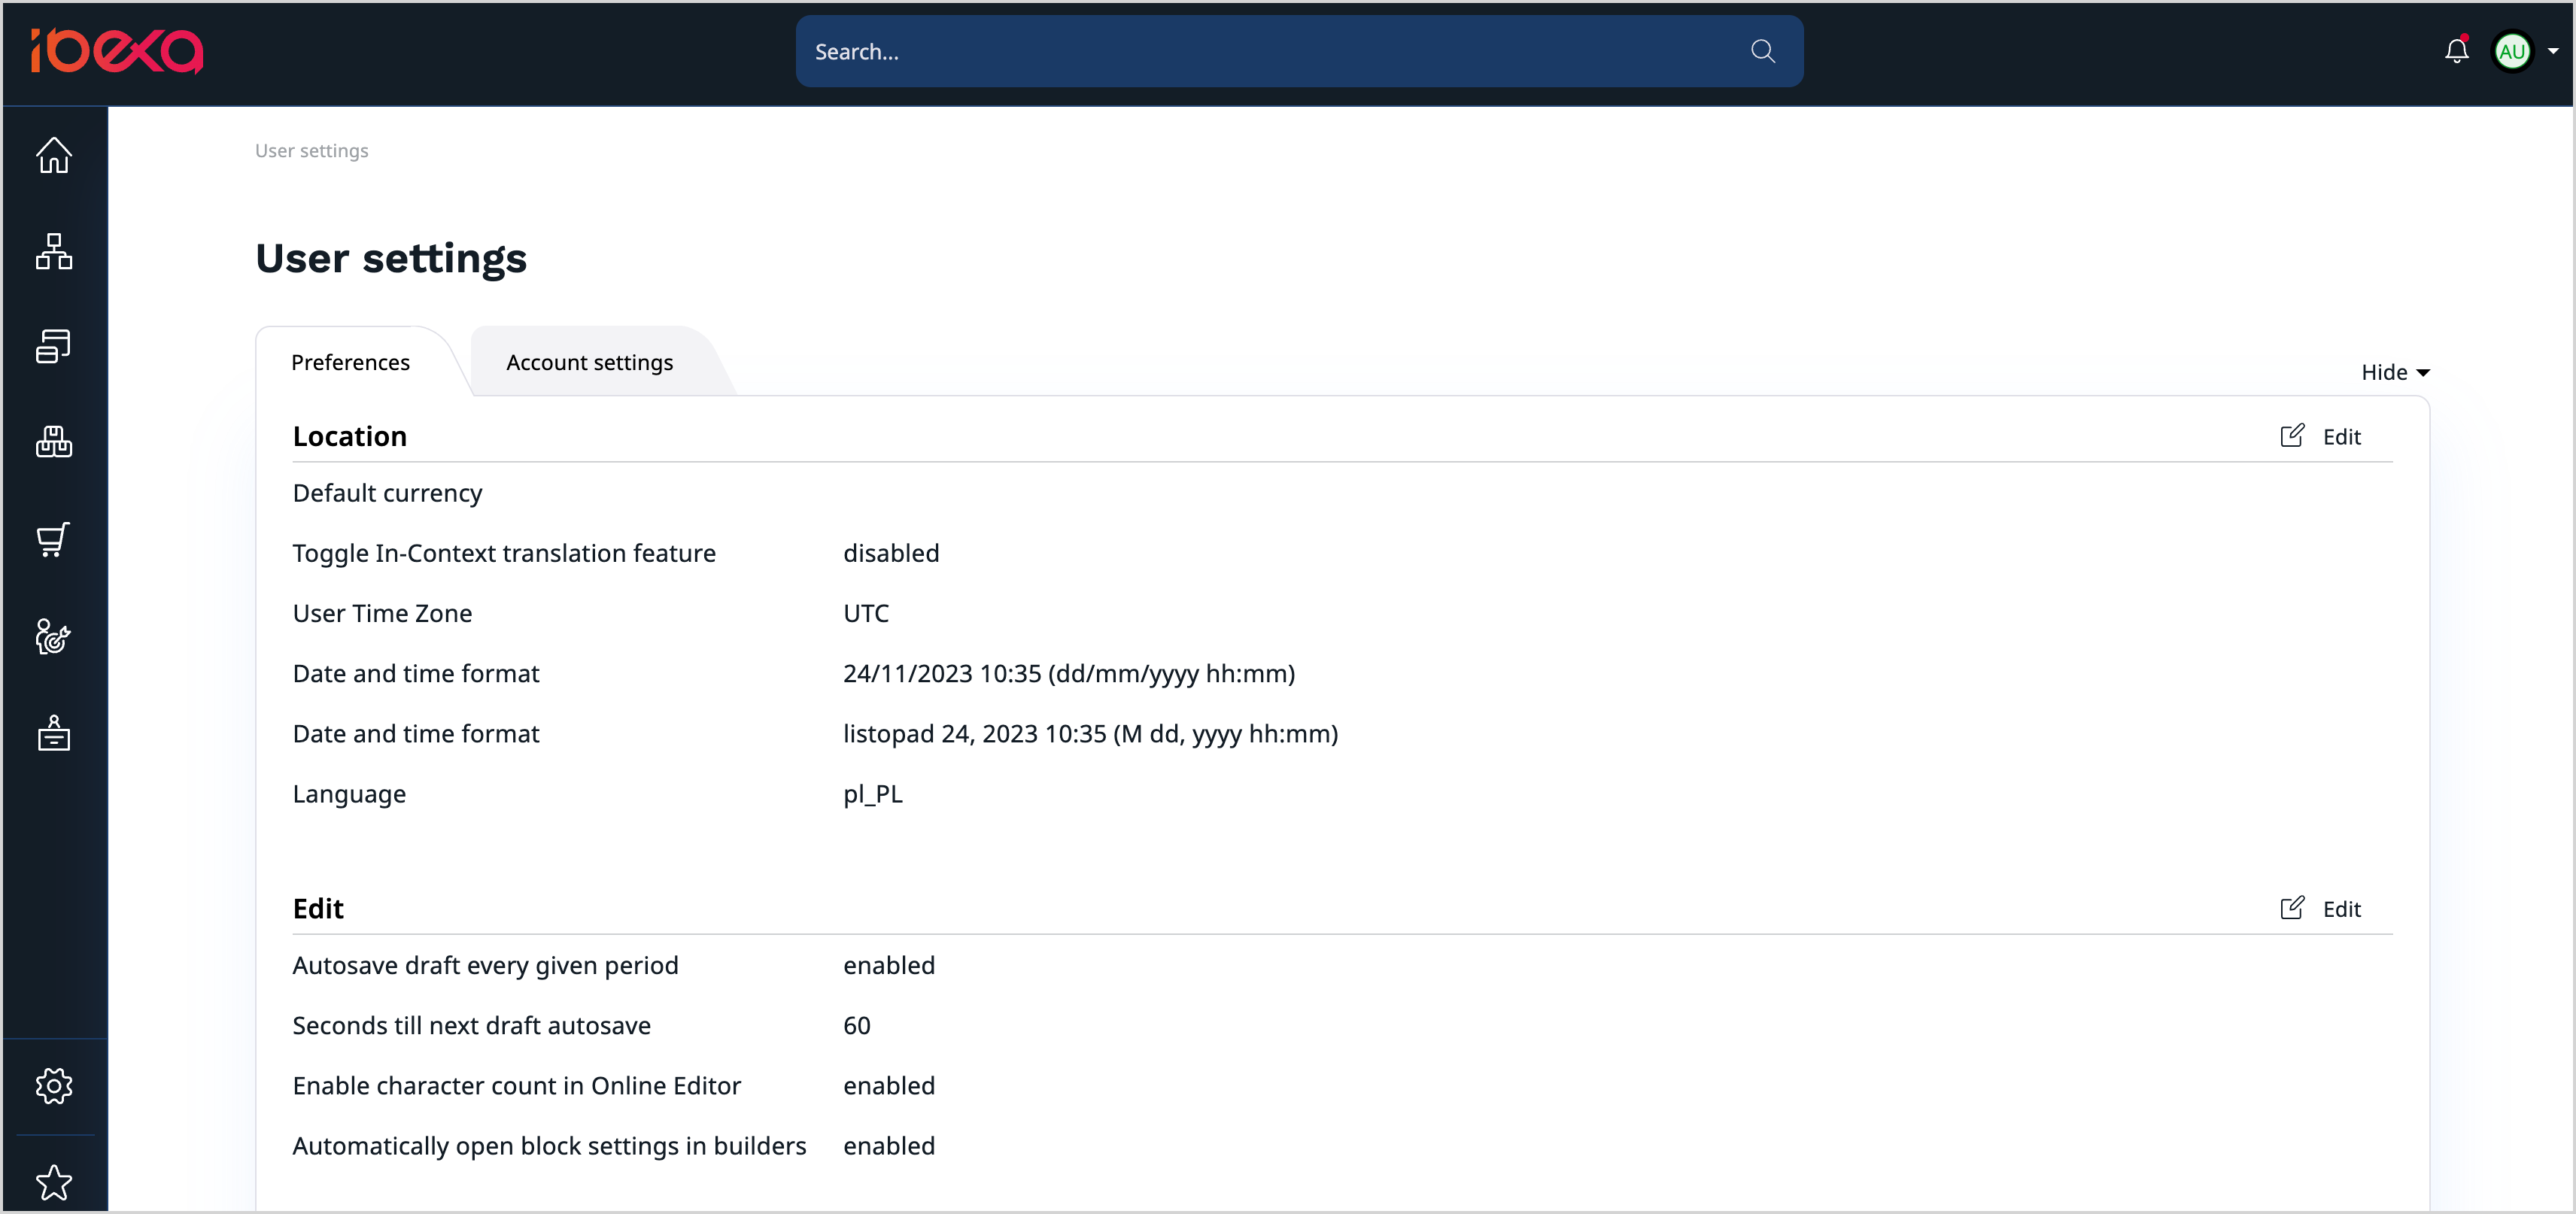Open the sidebar icon above the gear
The image size is (2576, 1214).
(54, 733)
